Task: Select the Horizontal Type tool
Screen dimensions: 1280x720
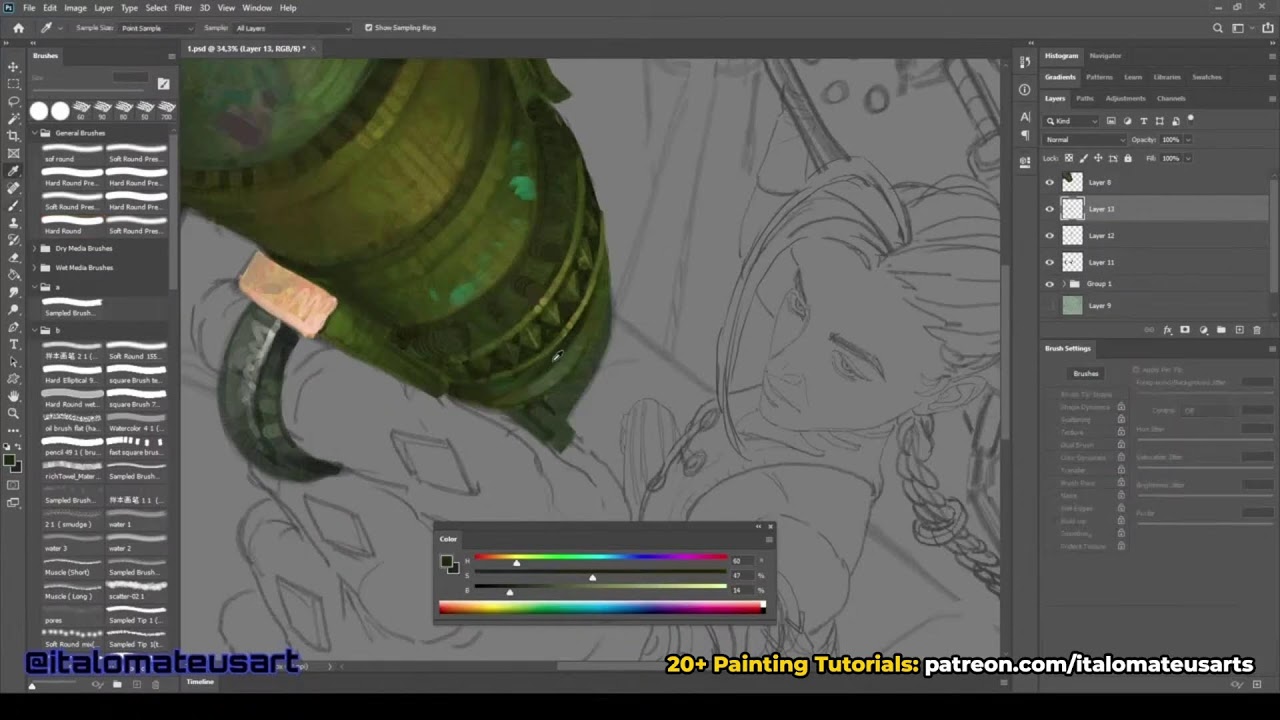Action: point(13,344)
